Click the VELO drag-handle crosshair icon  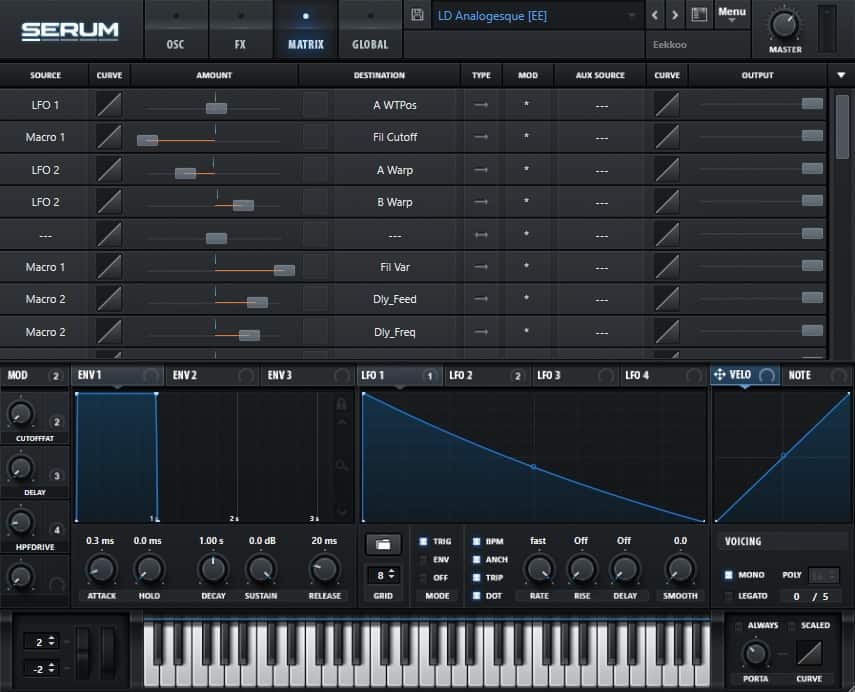pyautogui.click(x=719, y=375)
